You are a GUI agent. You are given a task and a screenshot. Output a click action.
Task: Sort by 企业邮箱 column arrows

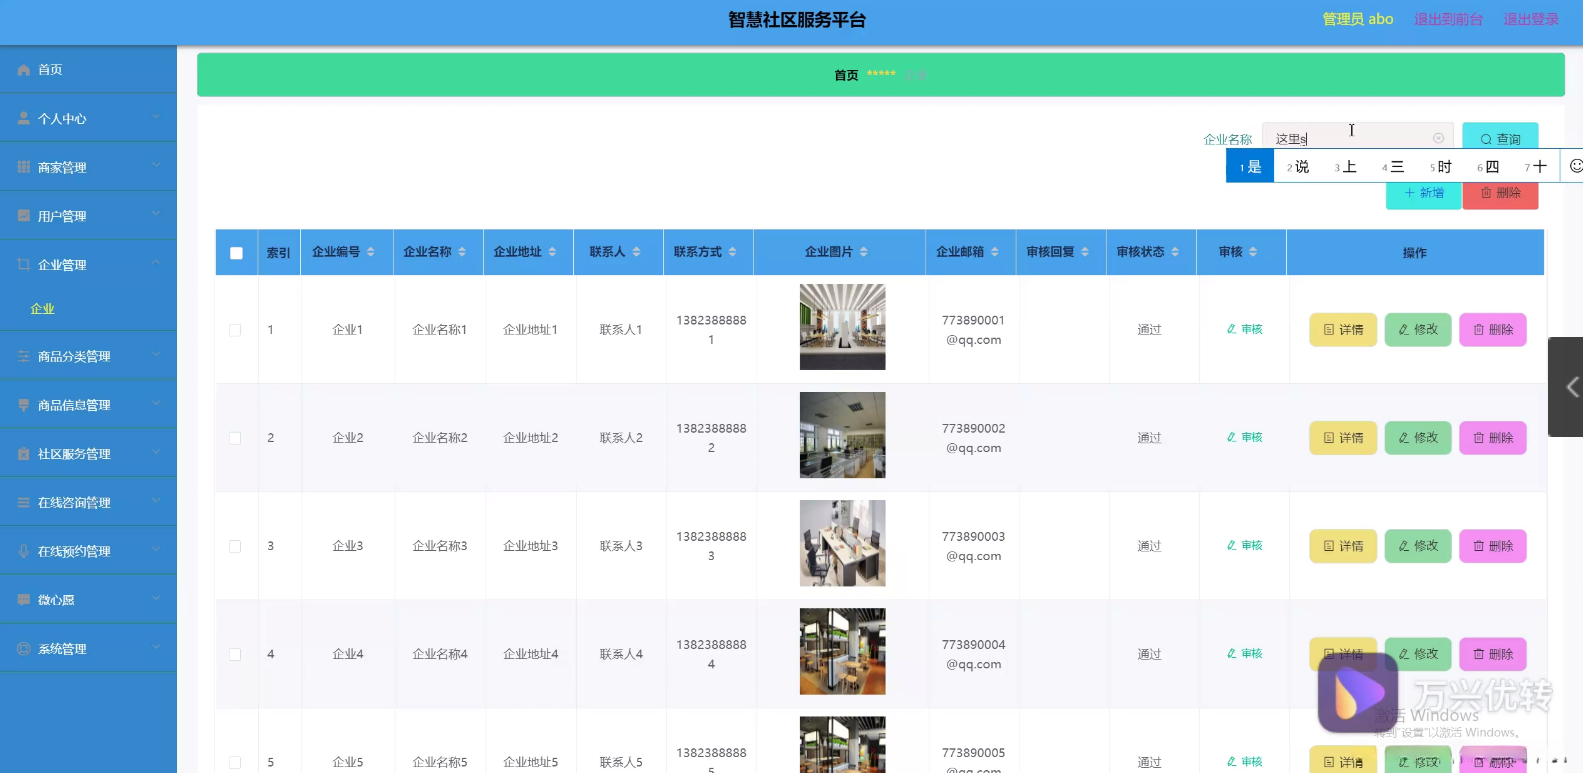pos(995,252)
